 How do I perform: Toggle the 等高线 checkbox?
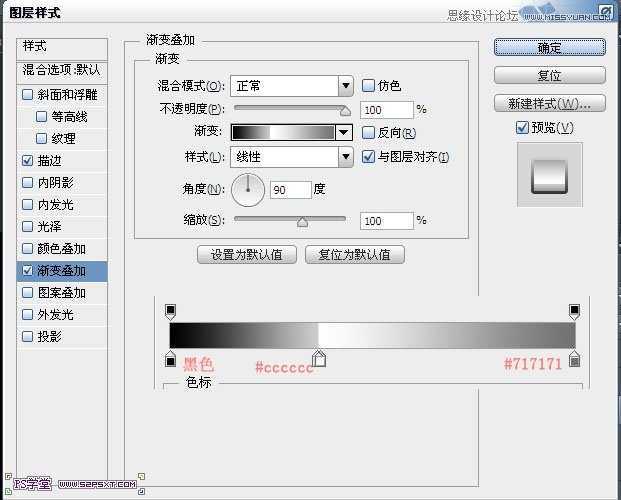click(x=41, y=116)
